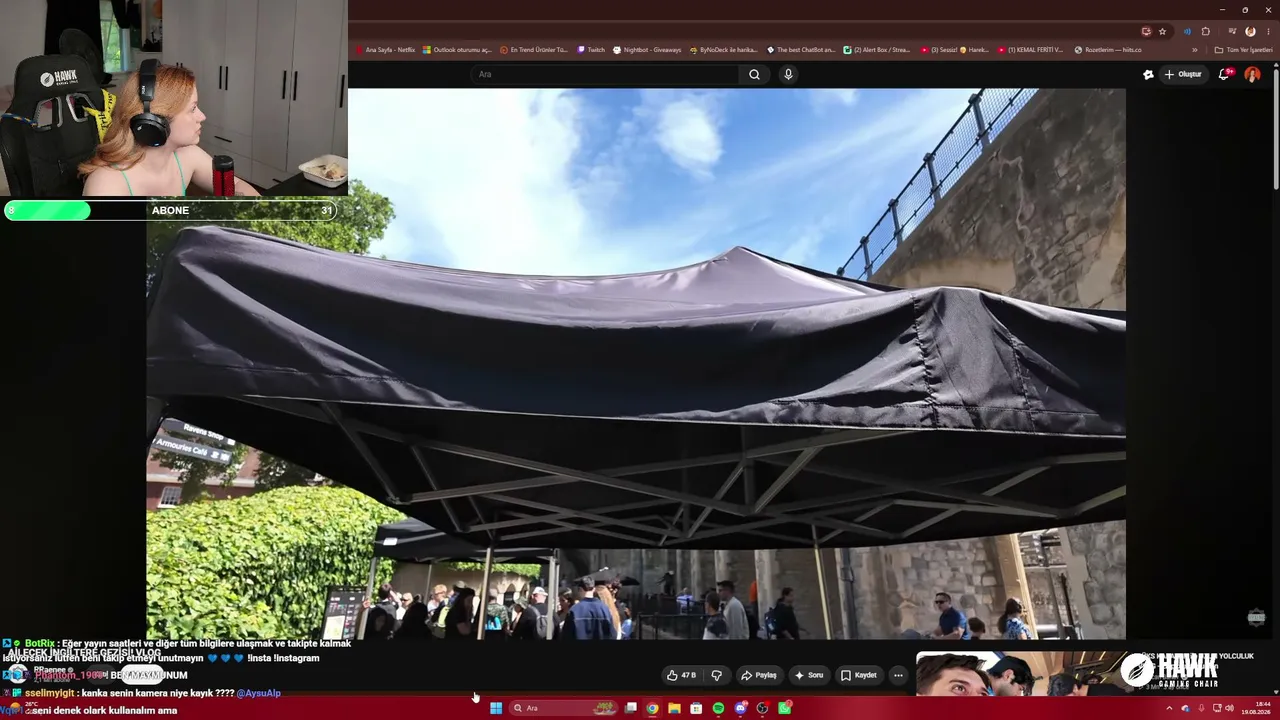The width and height of the screenshot is (1280, 720).
Task: Open OBS Studio from the taskbar
Action: (x=762, y=708)
